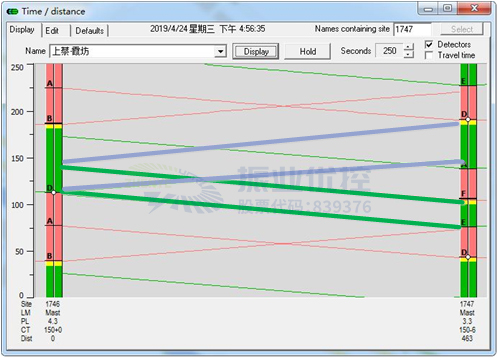Click the upper thick blue progression band

pyautogui.click(x=261, y=143)
